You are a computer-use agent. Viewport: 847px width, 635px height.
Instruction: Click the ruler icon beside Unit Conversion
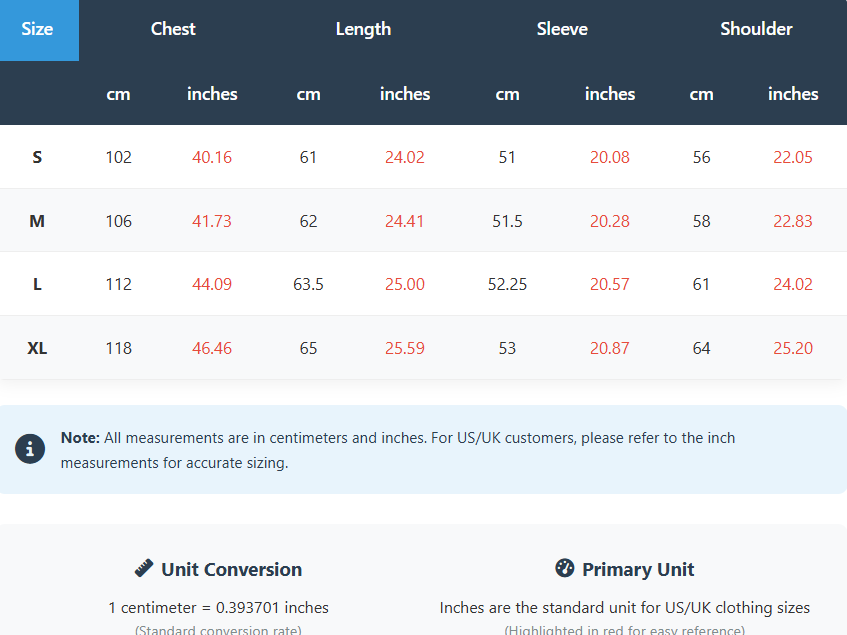[x=144, y=569]
